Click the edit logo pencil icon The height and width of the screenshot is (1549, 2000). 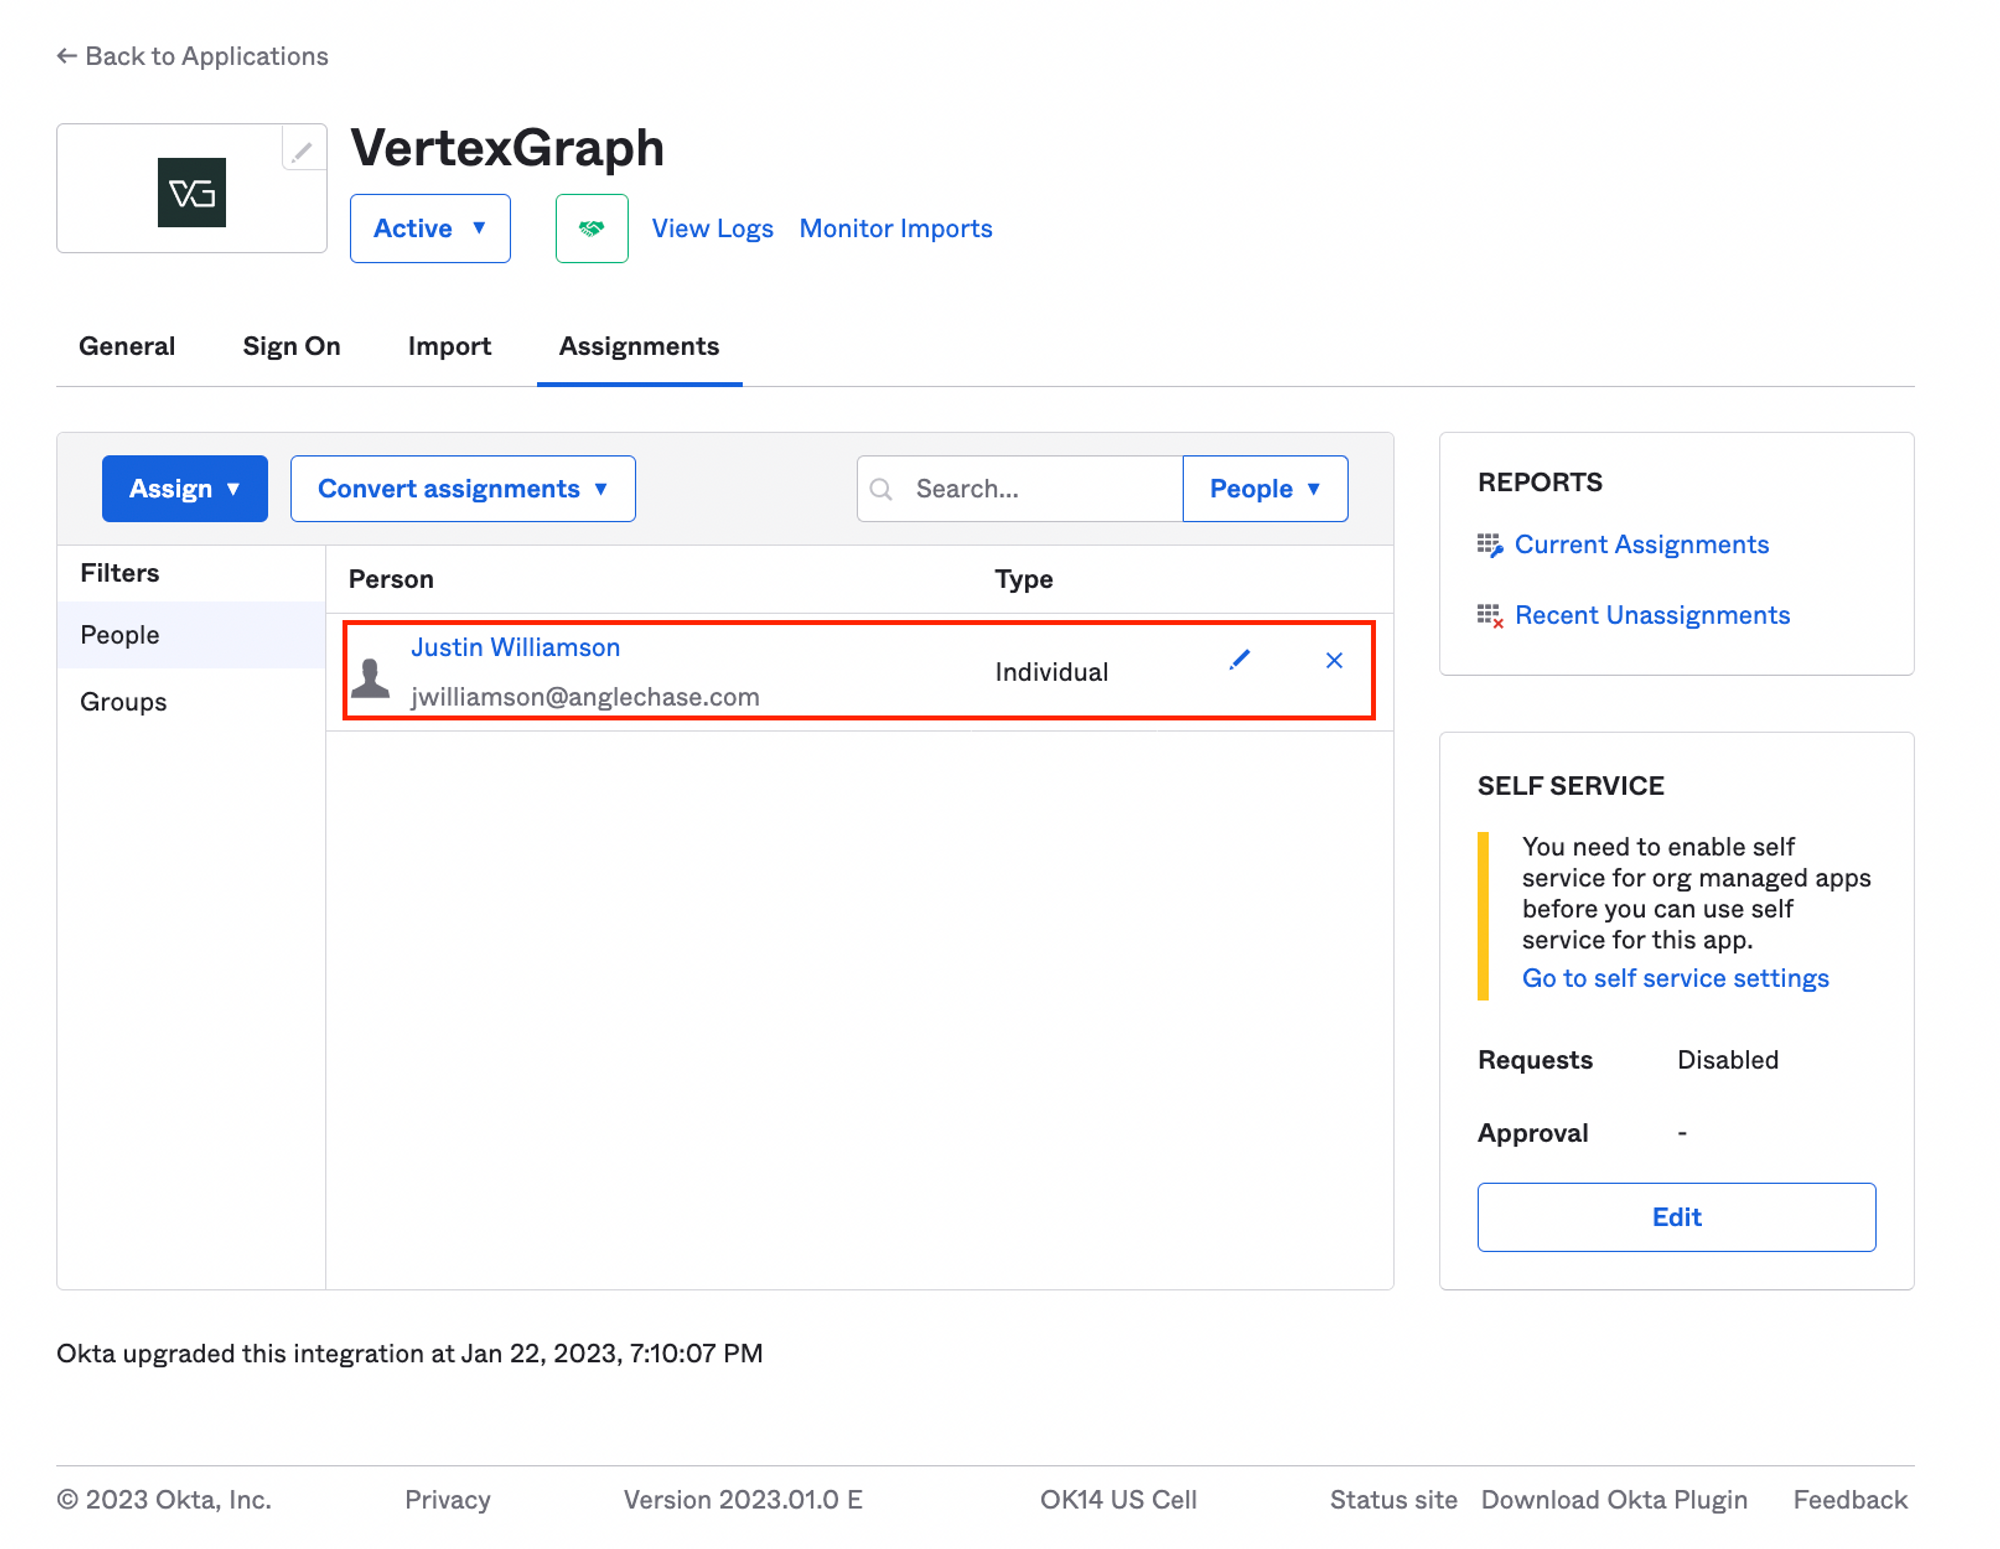302,150
